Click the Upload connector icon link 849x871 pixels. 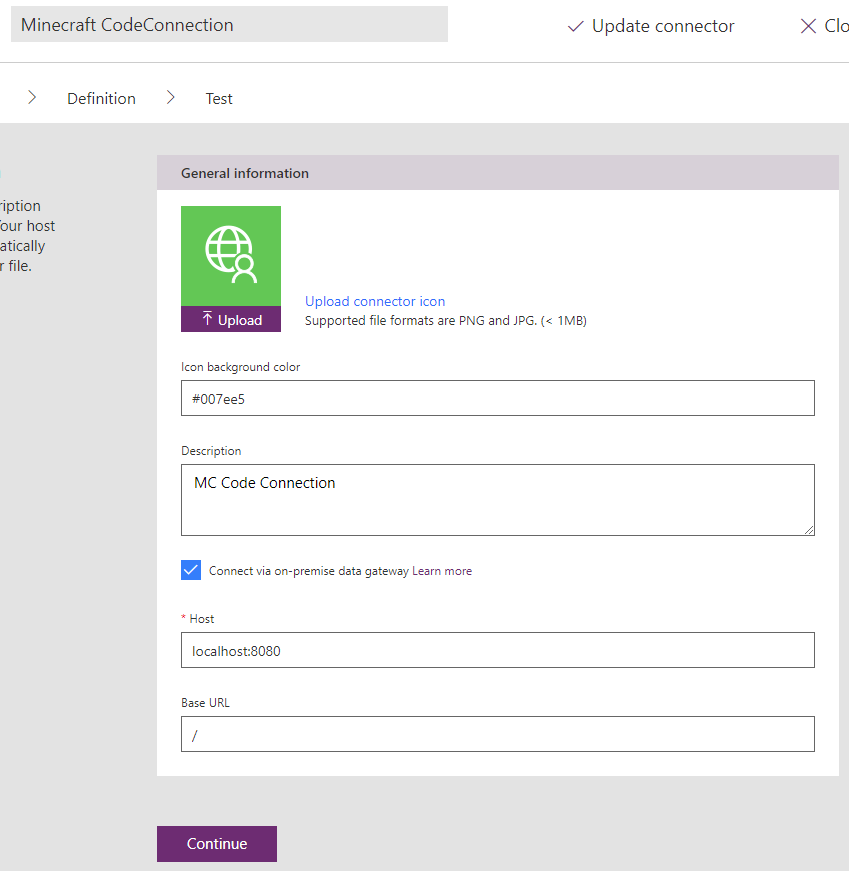375,301
